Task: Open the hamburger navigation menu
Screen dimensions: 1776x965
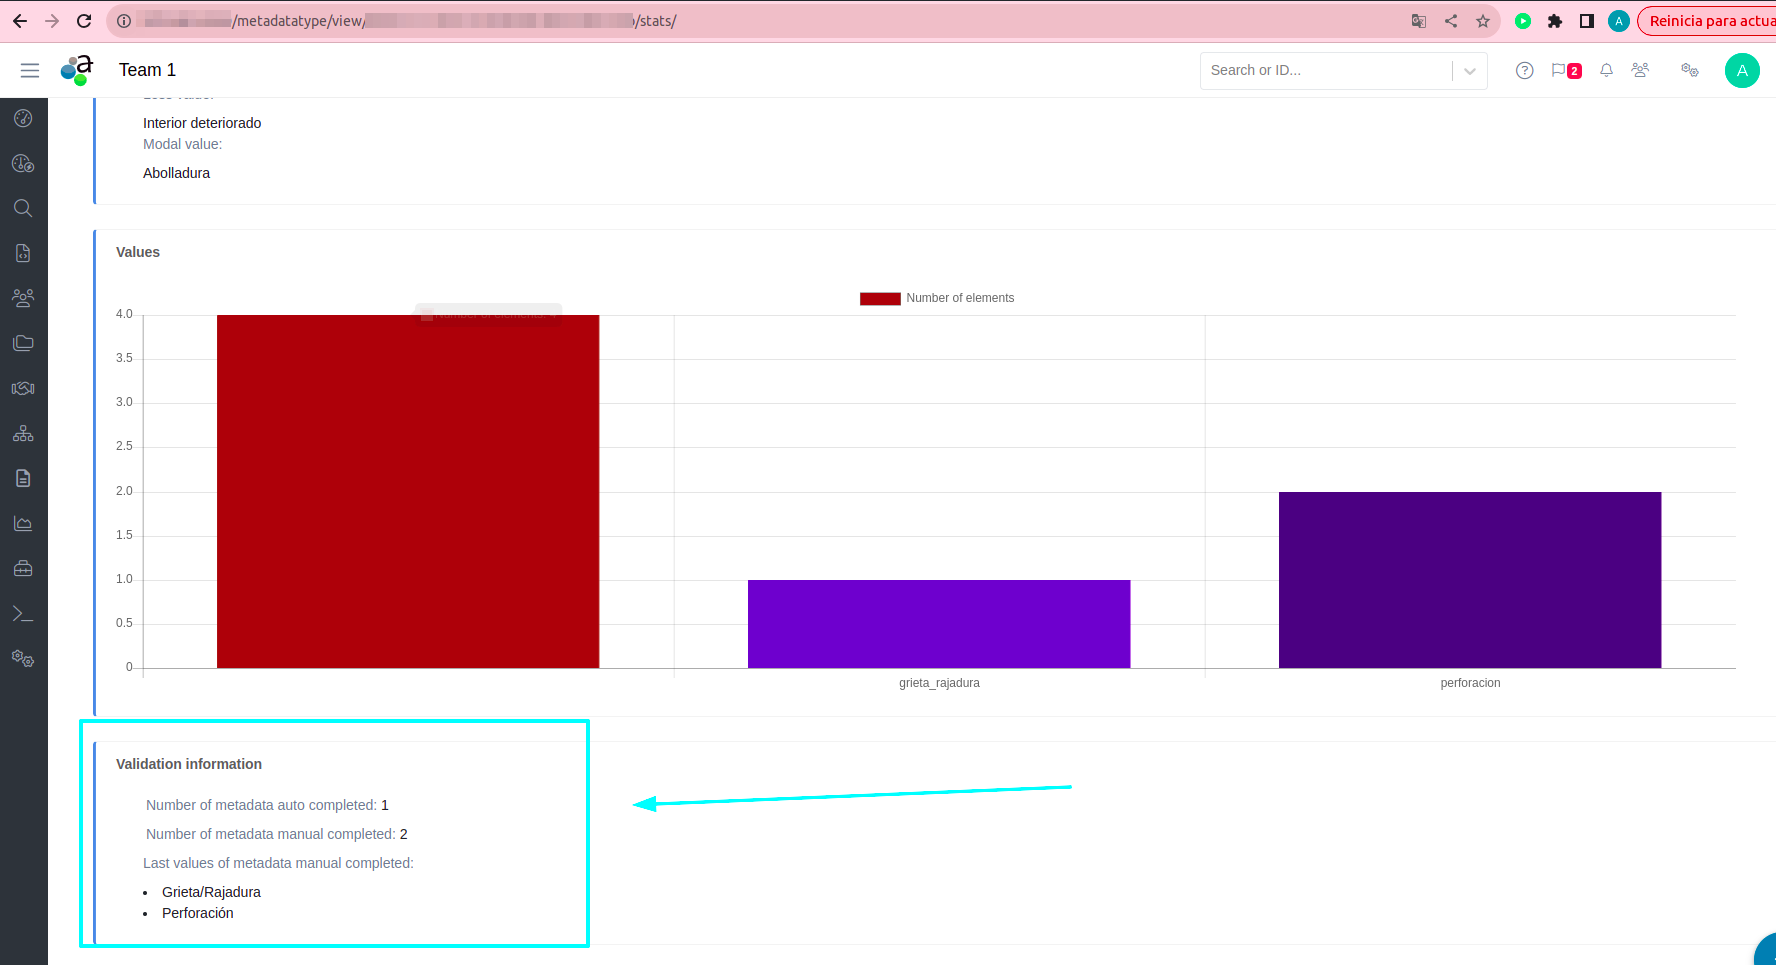Action: point(30,70)
